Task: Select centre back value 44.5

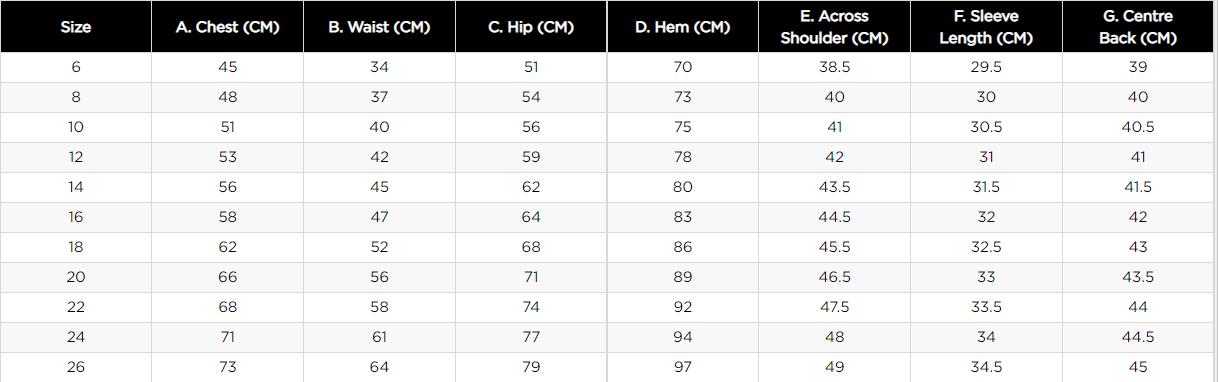Action: click(x=1138, y=337)
